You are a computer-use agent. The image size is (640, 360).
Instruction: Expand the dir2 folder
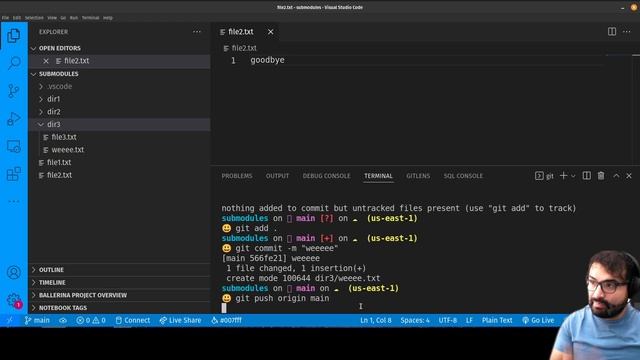[119, 112]
